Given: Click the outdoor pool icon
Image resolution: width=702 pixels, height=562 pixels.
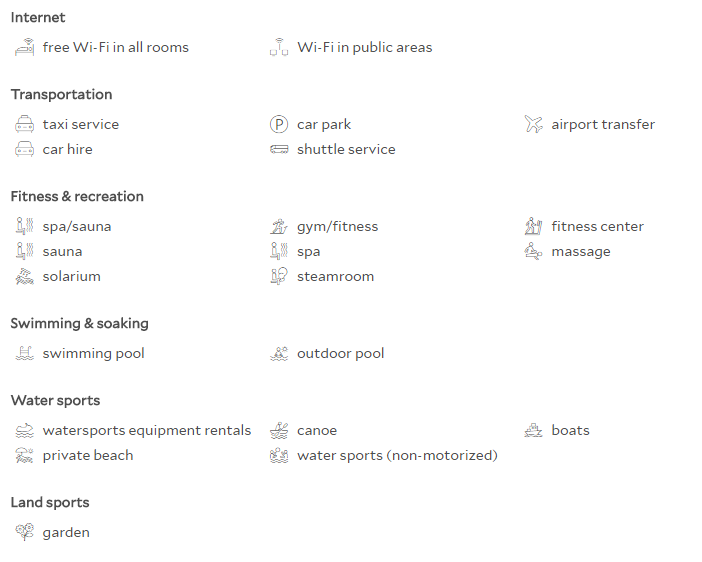Looking at the screenshot, I should pyautogui.click(x=278, y=353).
